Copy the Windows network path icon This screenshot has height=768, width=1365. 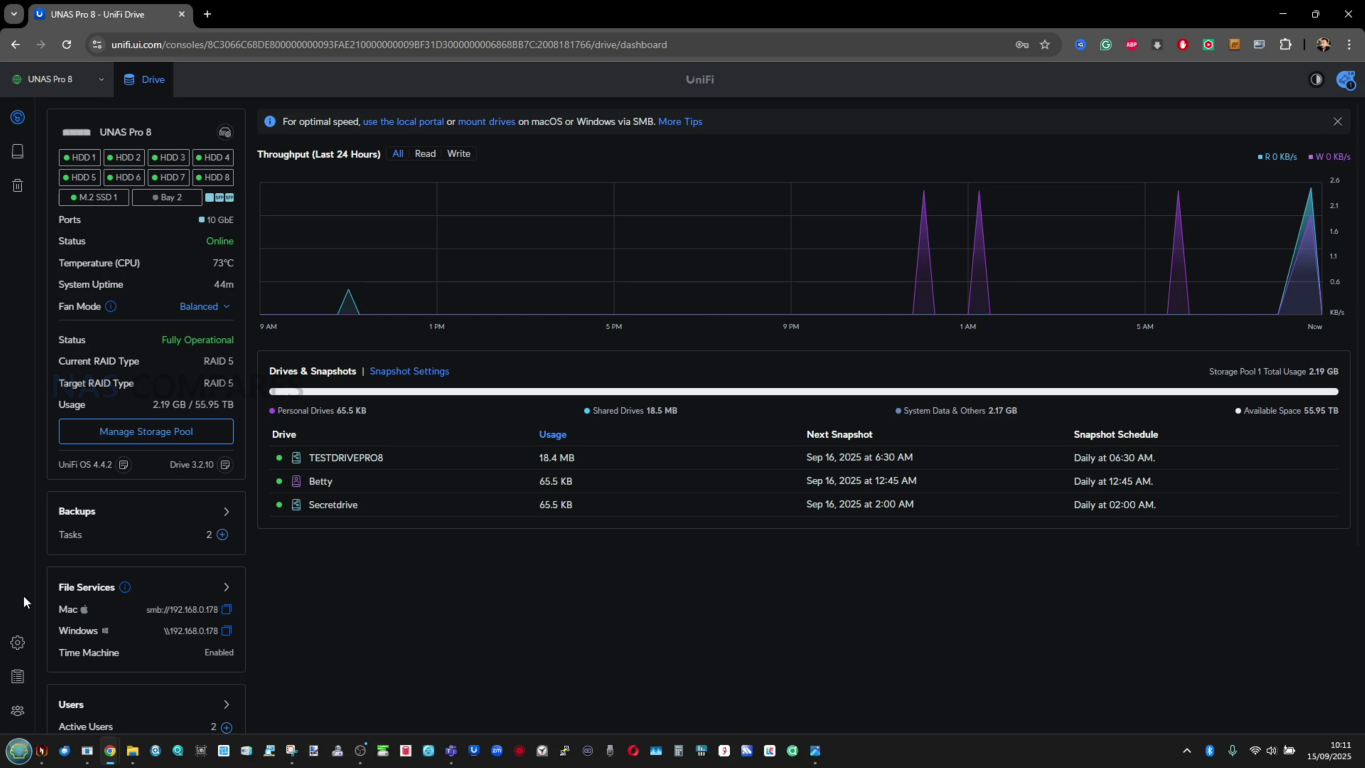tap(226, 631)
